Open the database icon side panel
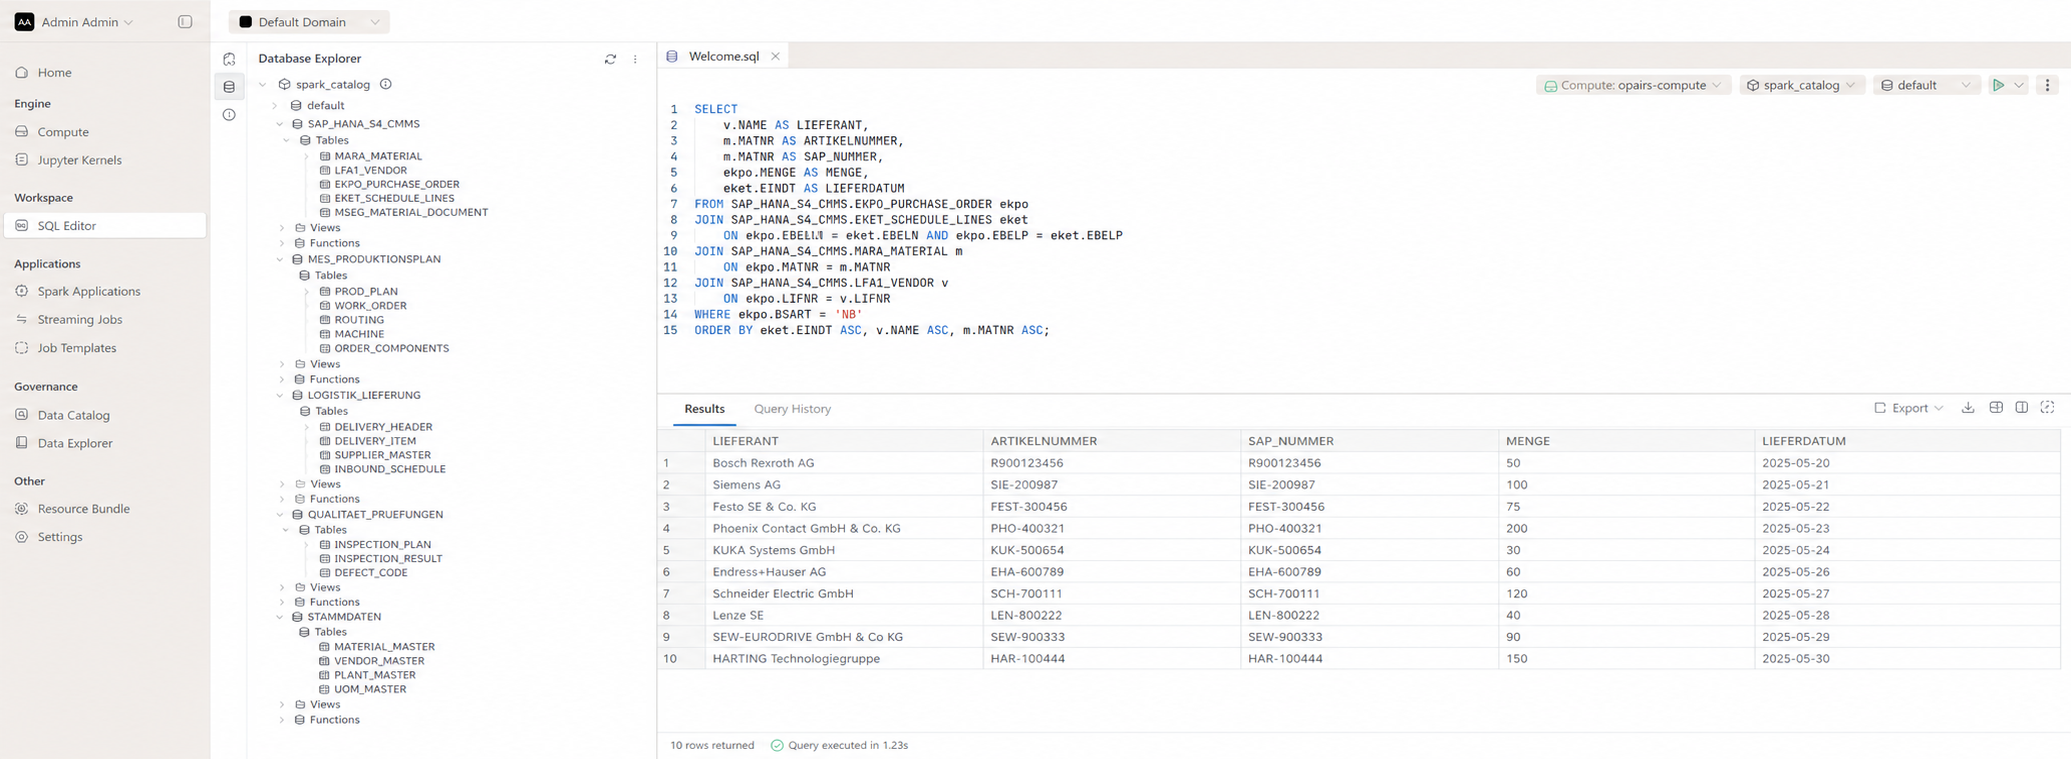Viewport: 2071px width, 759px height. click(x=229, y=87)
